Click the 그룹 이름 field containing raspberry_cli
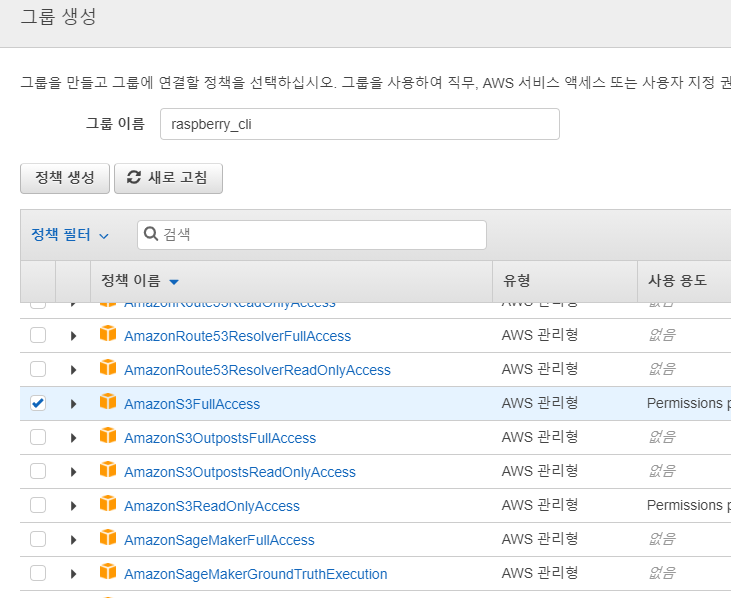The height and width of the screenshot is (598, 731). tap(360, 124)
